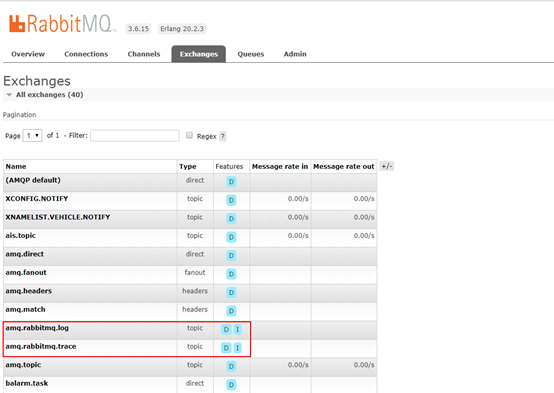
Task: Switch to the Queues tab
Action: [x=251, y=54]
